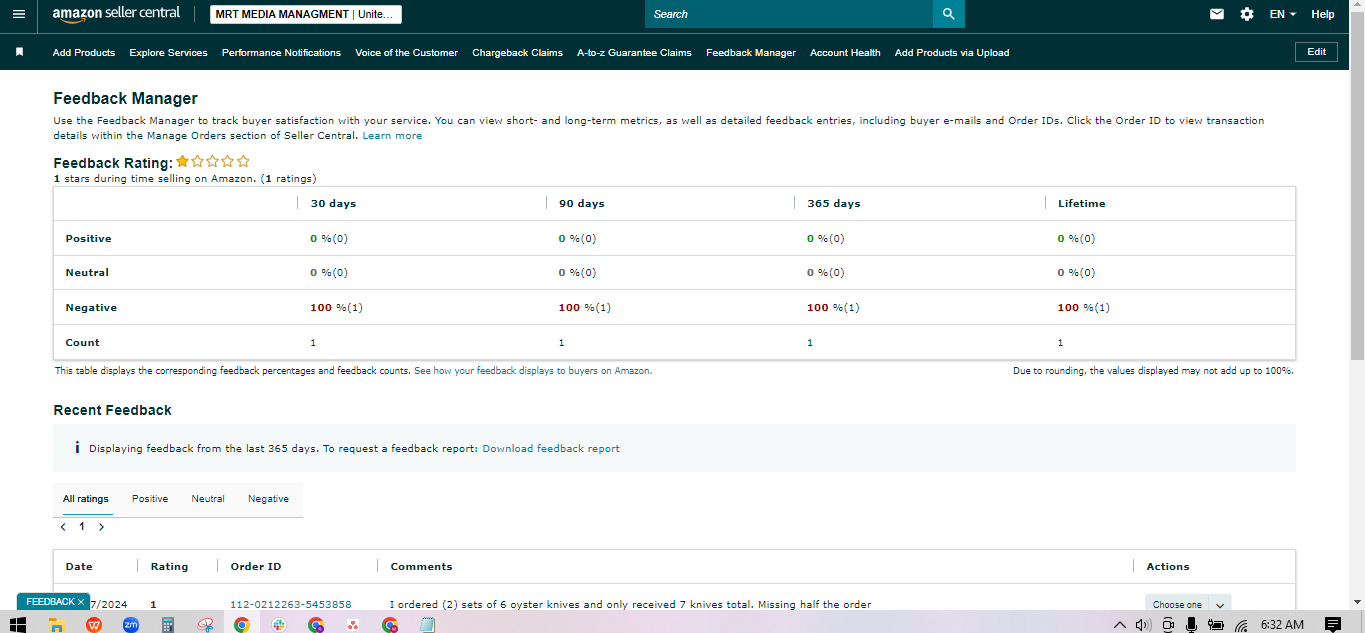This screenshot has height=633, width=1365.
Task: Click the Amazon Seller Central logo
Action: coord(116,14)
